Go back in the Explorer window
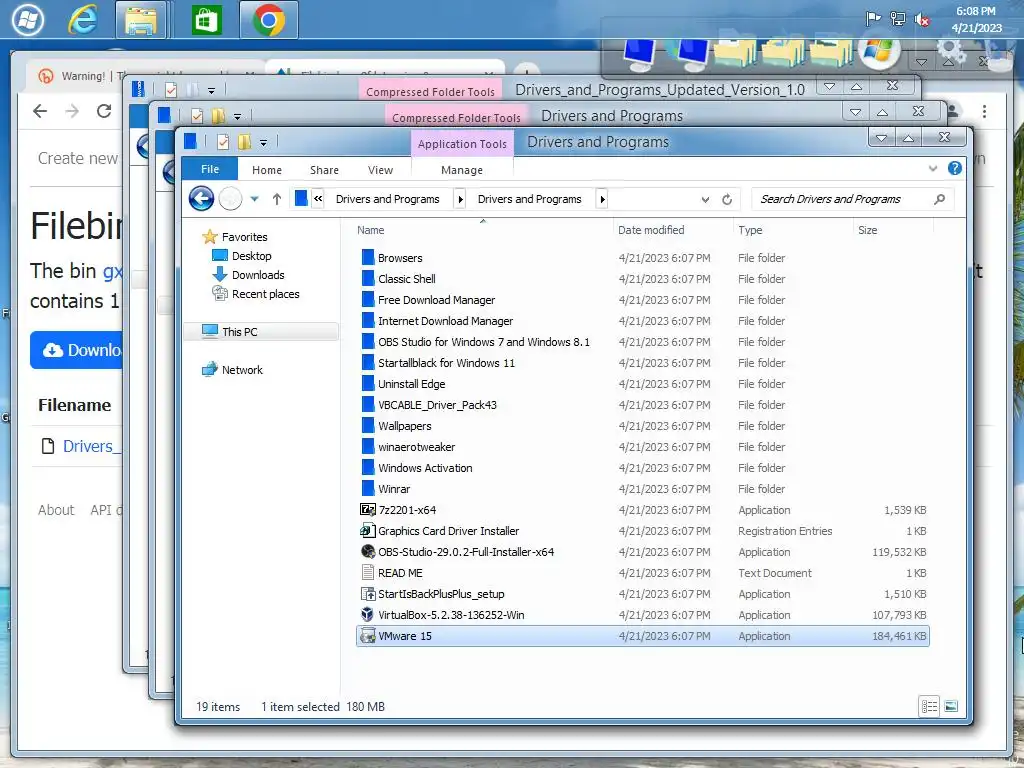Screen dimensions: 1024x768 (201, 198)
